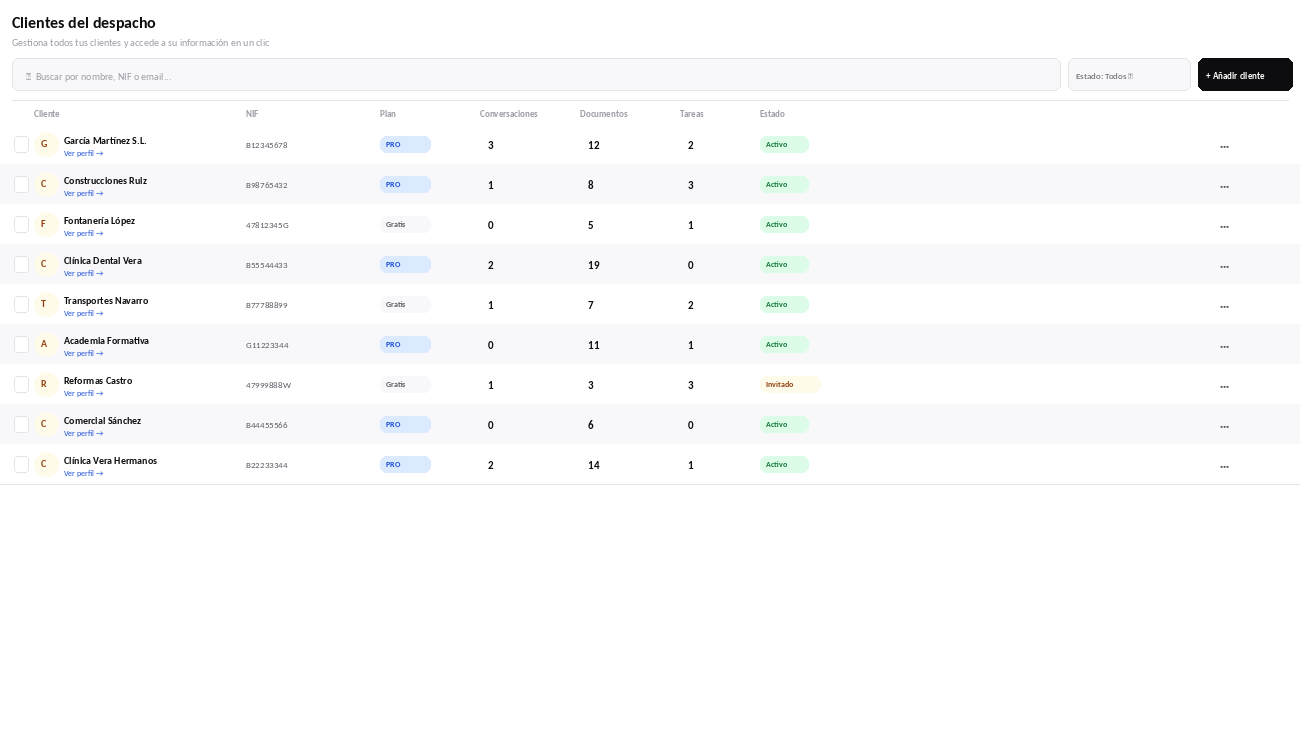Click the Conversaciones column header

(509, 114)
